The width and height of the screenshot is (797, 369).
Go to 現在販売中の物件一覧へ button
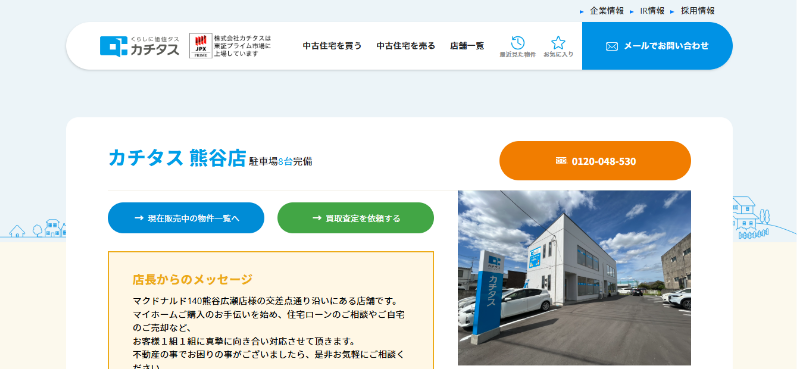click(186, 218)
